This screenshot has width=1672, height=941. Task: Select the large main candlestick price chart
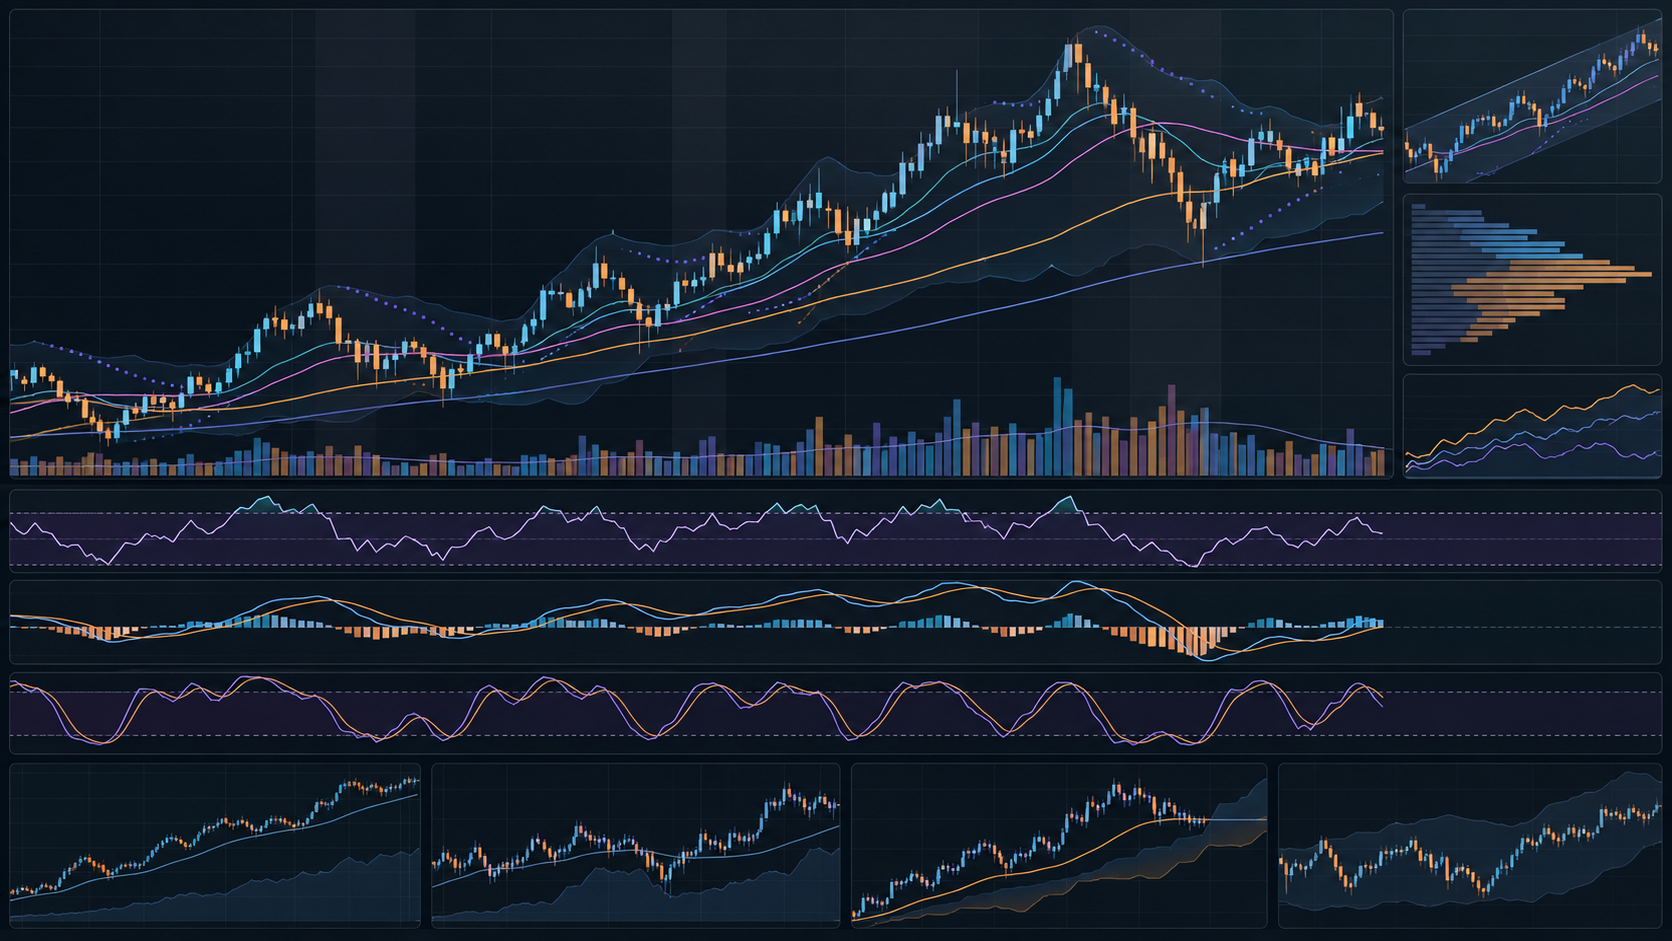tap(701, 244)
